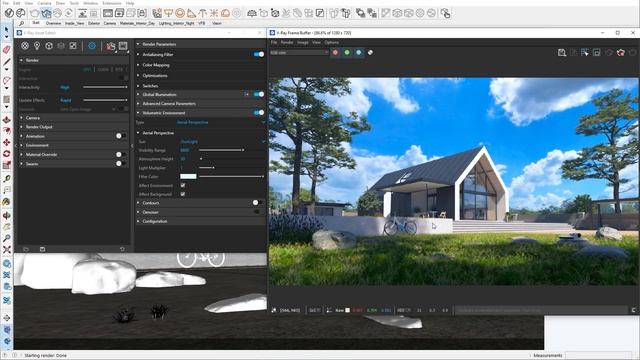640x360 pixels.
Task: Open the Geometry tab cube icon
Action: (49, 46)
